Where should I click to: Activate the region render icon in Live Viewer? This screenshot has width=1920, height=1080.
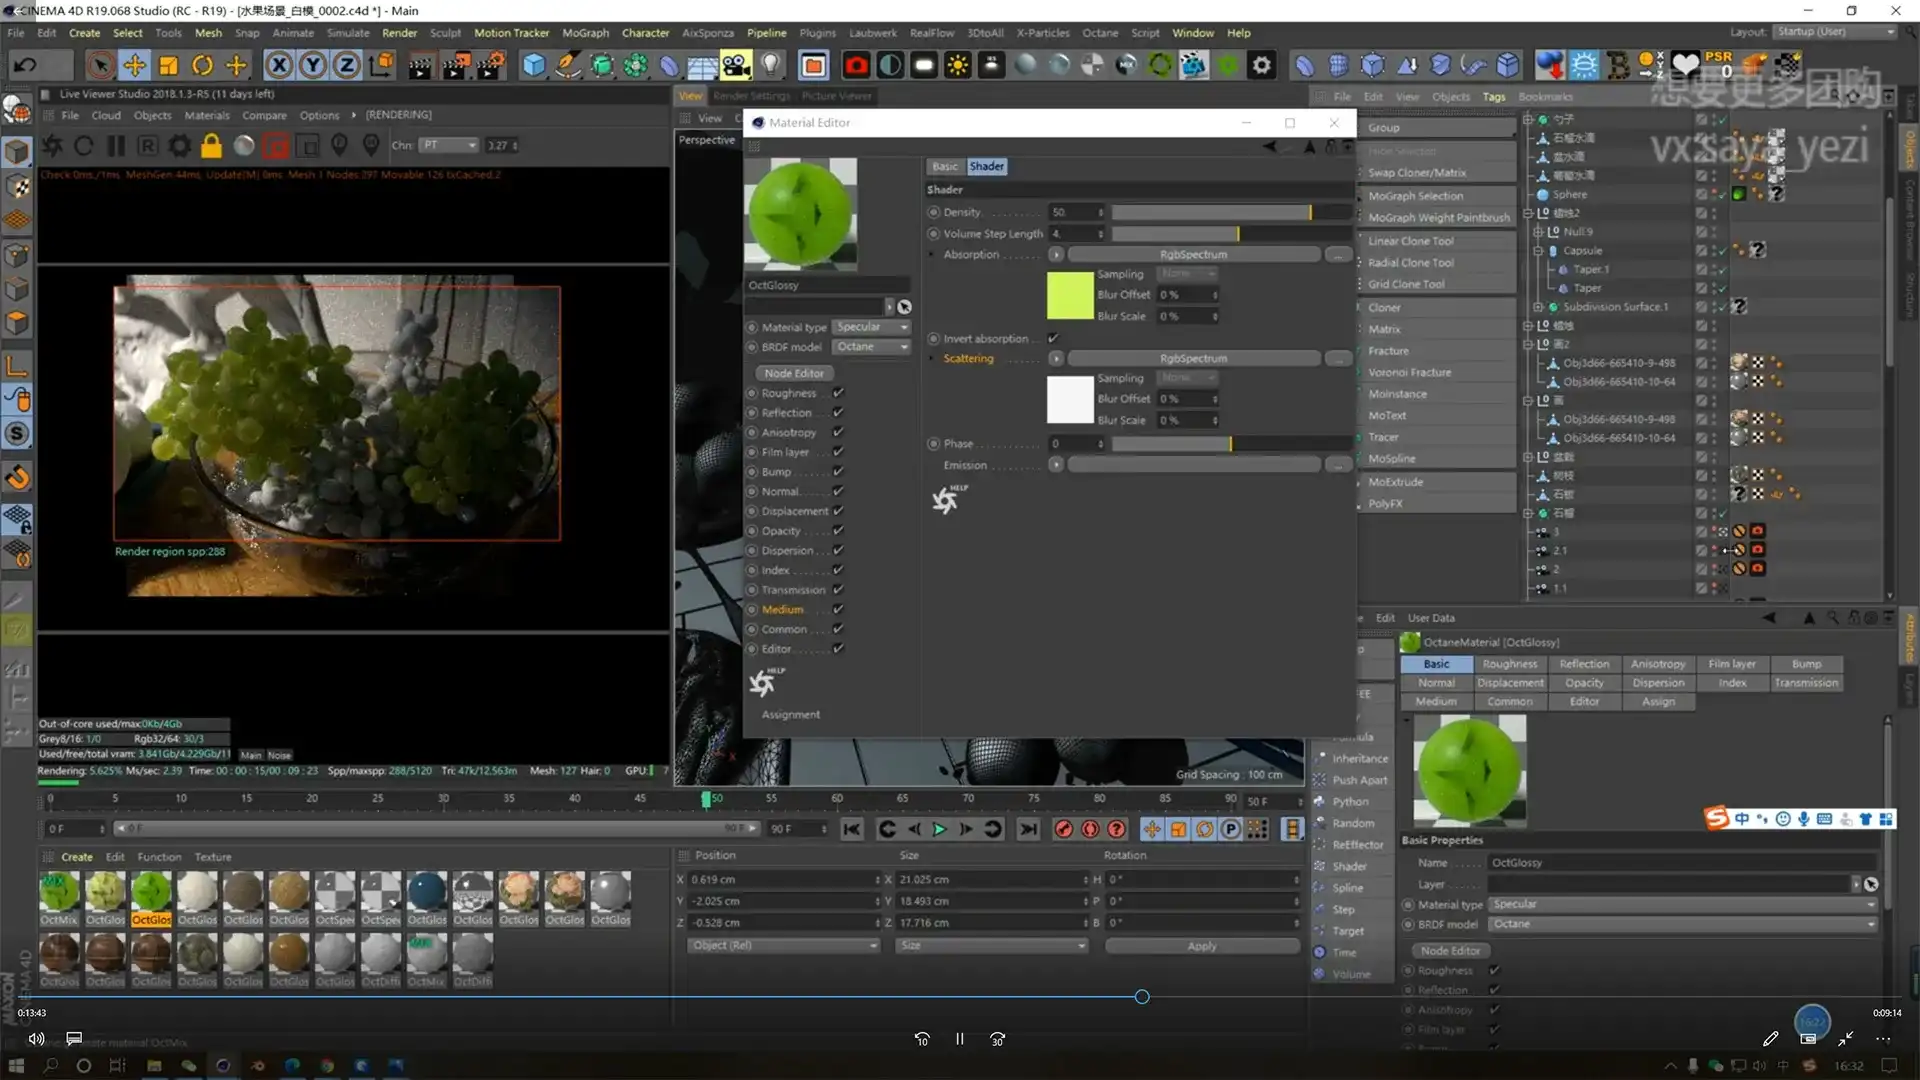click(277, 145)
